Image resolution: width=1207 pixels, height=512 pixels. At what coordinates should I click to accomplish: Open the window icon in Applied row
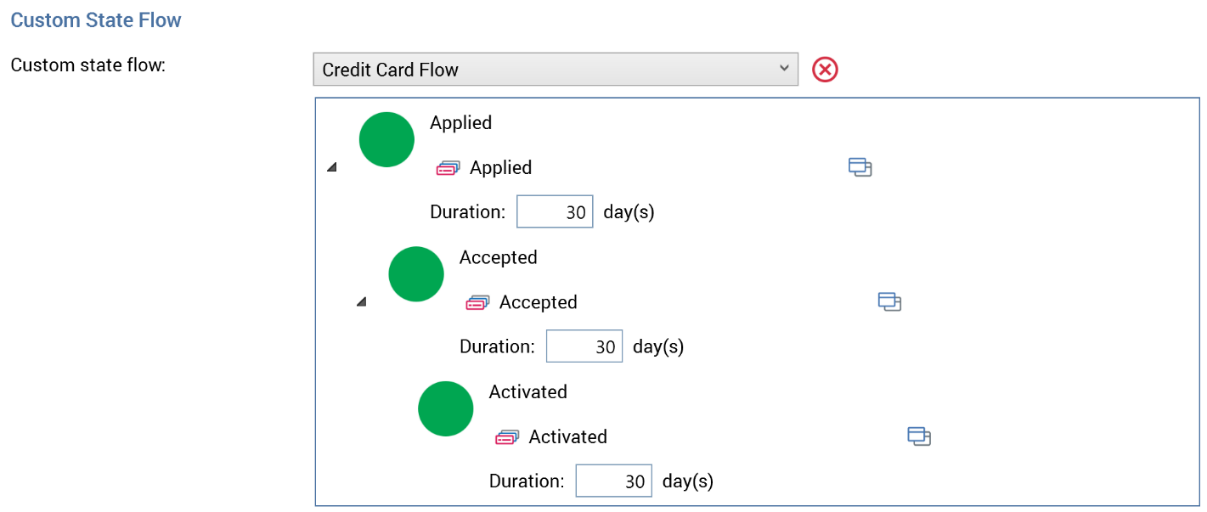pos(860,167)
